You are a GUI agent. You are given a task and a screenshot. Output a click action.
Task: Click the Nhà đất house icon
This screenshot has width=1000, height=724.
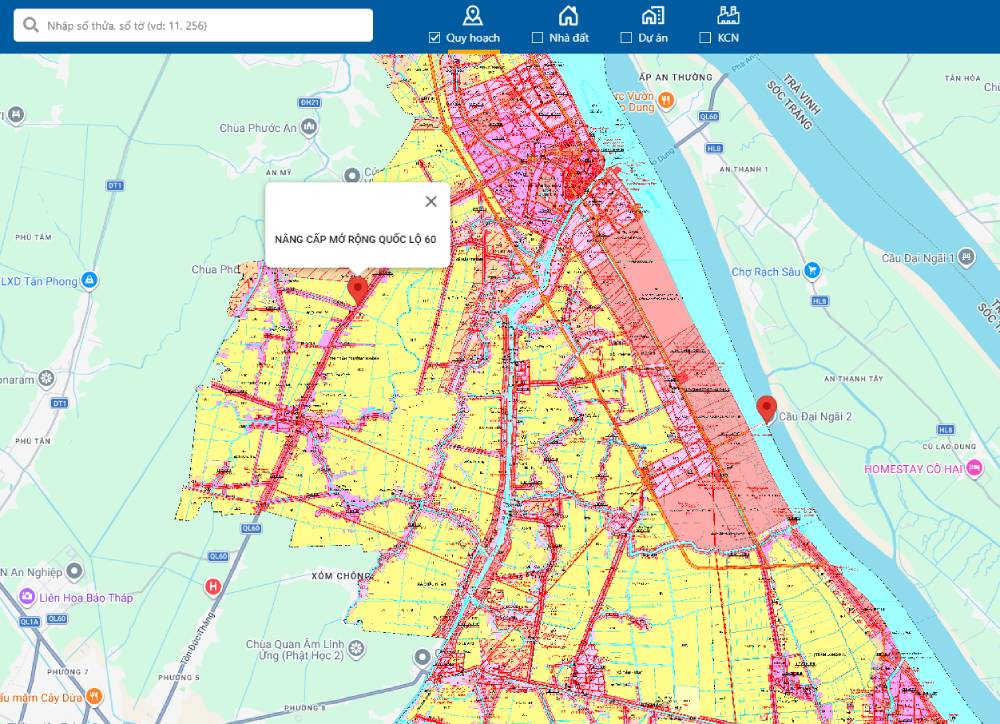(x=568, y=14)
